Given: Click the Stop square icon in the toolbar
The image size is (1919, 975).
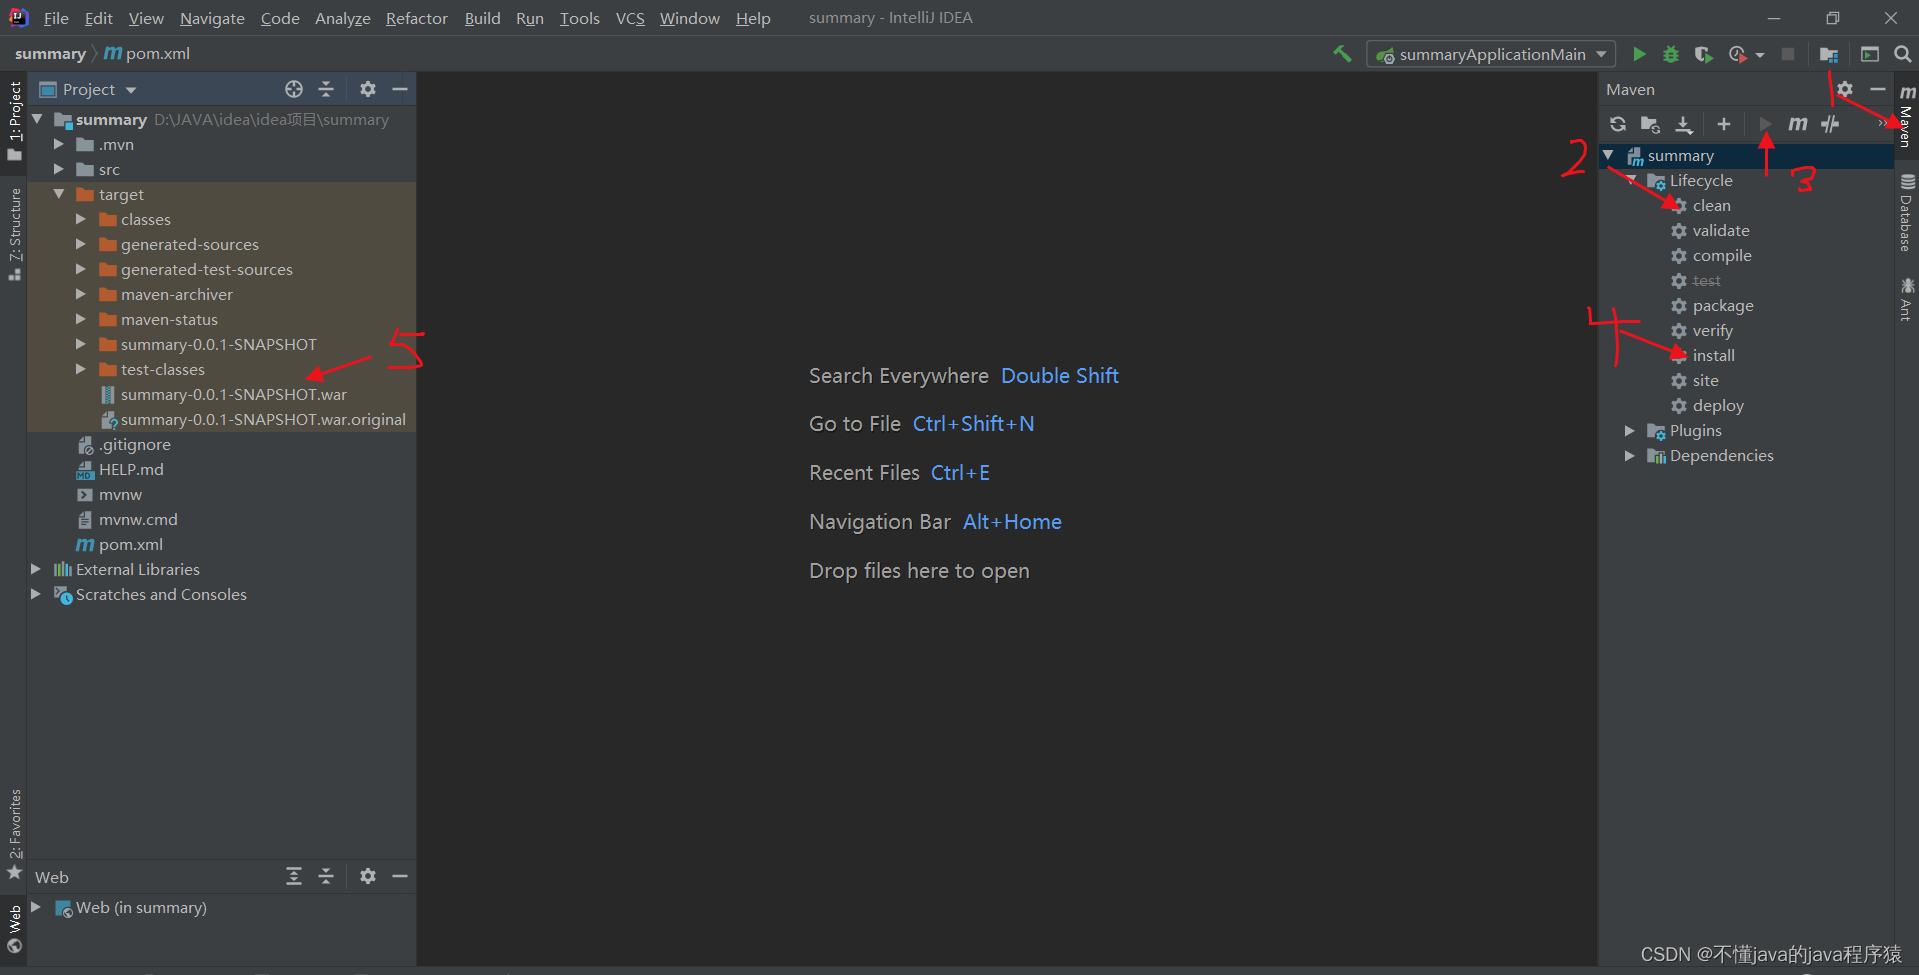Looking at the screenshot, I should pyautogui.click(x=1788, y=54).
